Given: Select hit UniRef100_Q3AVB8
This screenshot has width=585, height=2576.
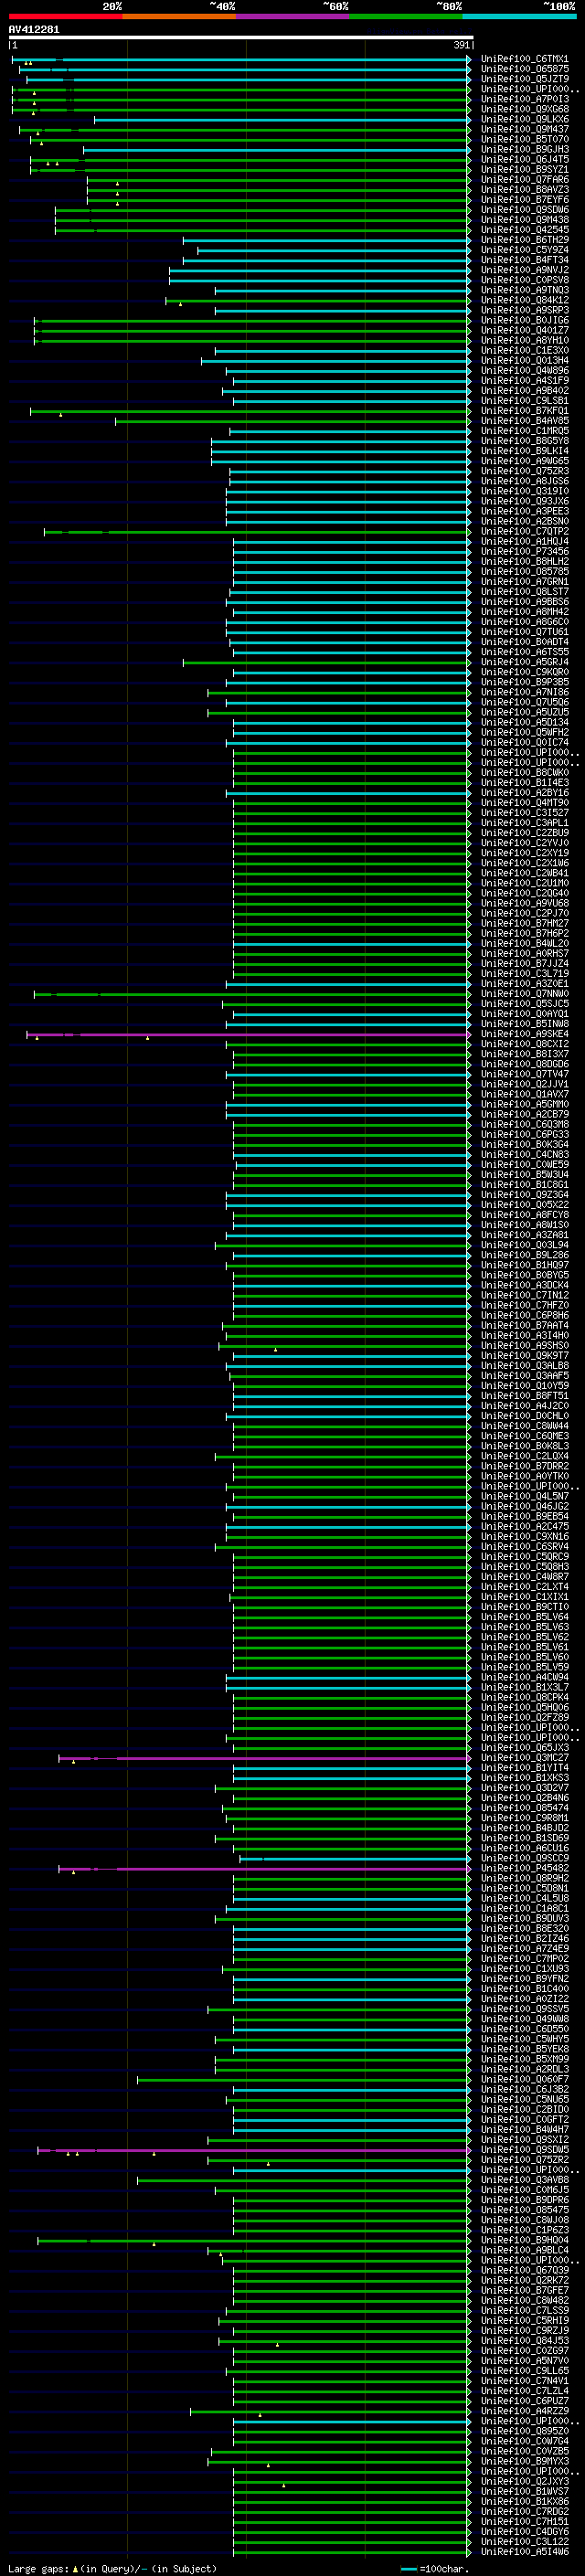Looking at the screenshot, I should (x=525, y=2180).
